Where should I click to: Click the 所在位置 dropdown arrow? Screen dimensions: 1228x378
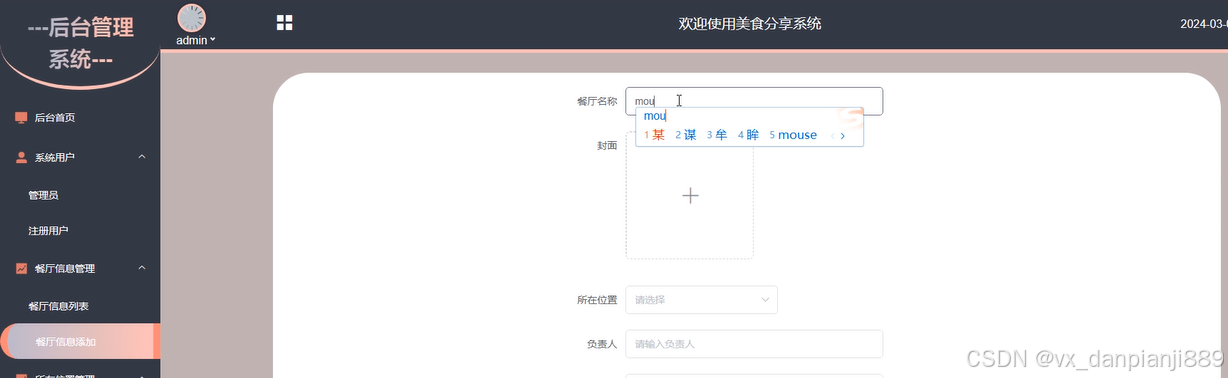pyautogui.click(x=765, y=300)
